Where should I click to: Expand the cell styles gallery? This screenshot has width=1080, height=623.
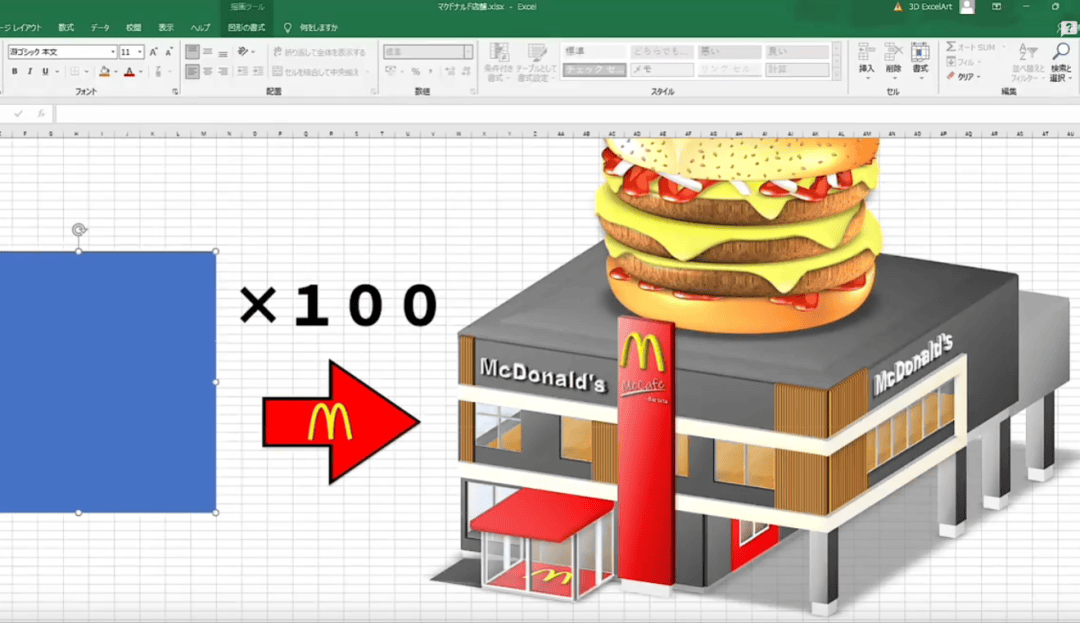pos(836,76)
